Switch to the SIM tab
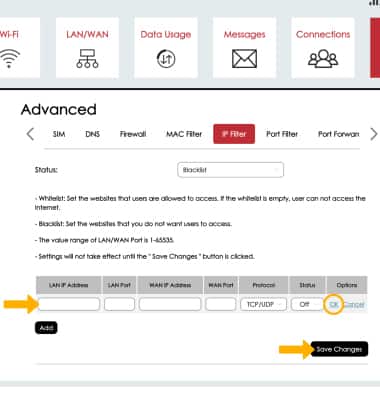The height and width of the screenshot is (400, 380). point(59,134)
